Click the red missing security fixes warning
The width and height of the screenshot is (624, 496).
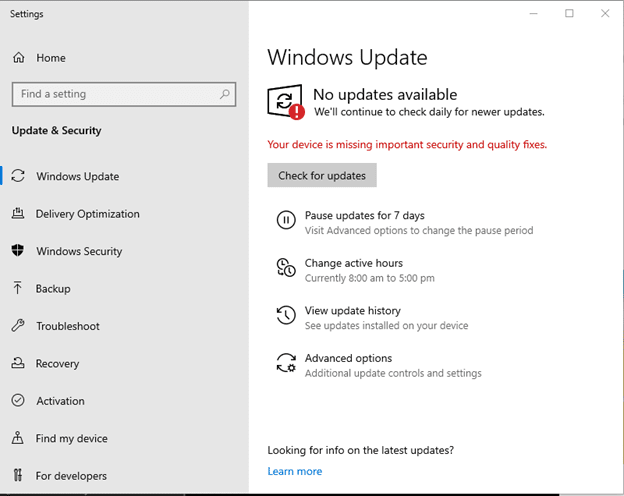coord(407,145)
